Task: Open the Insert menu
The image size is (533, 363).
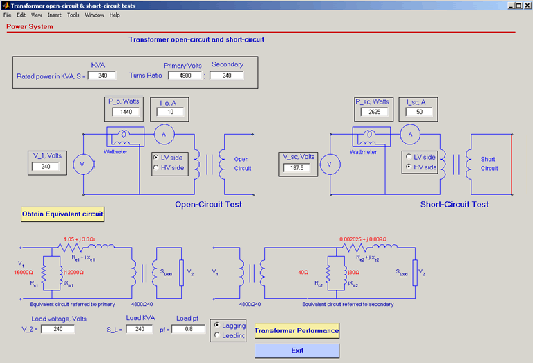Action: (x=54, y=15)
